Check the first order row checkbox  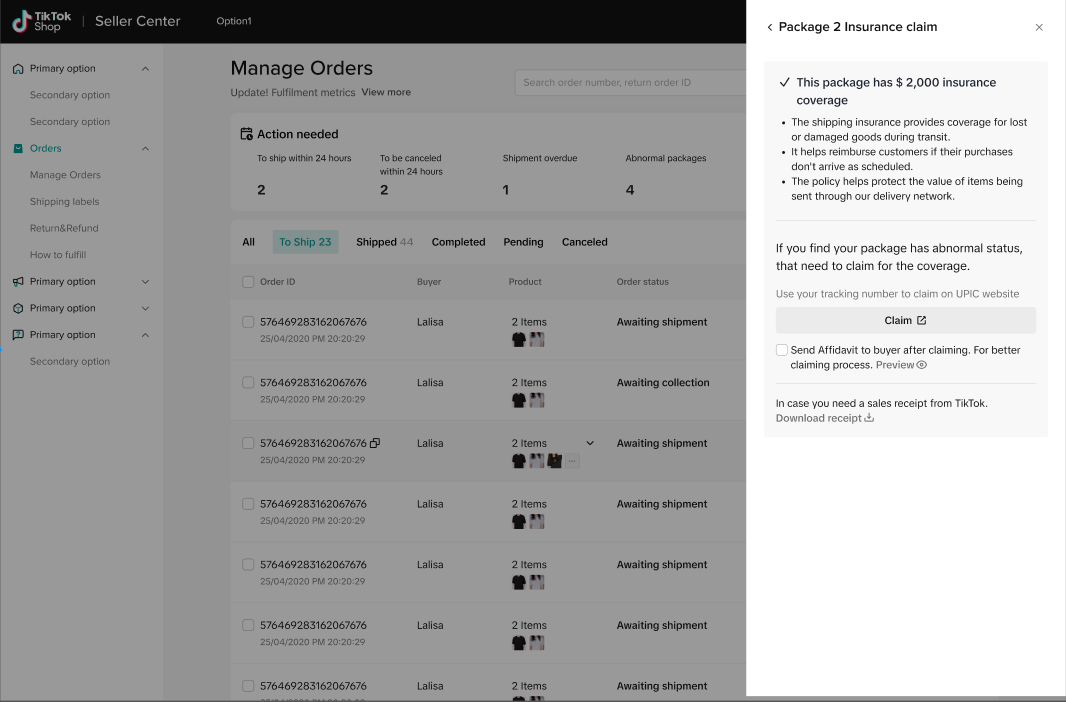click(248, 322)
